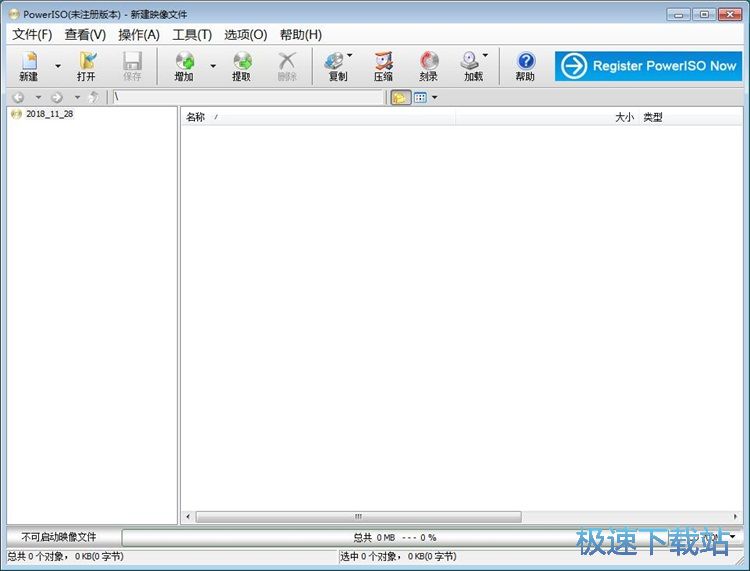Open the 查看(V) menu
Screen dimensions: 750x571
click(x=85, y=34)
